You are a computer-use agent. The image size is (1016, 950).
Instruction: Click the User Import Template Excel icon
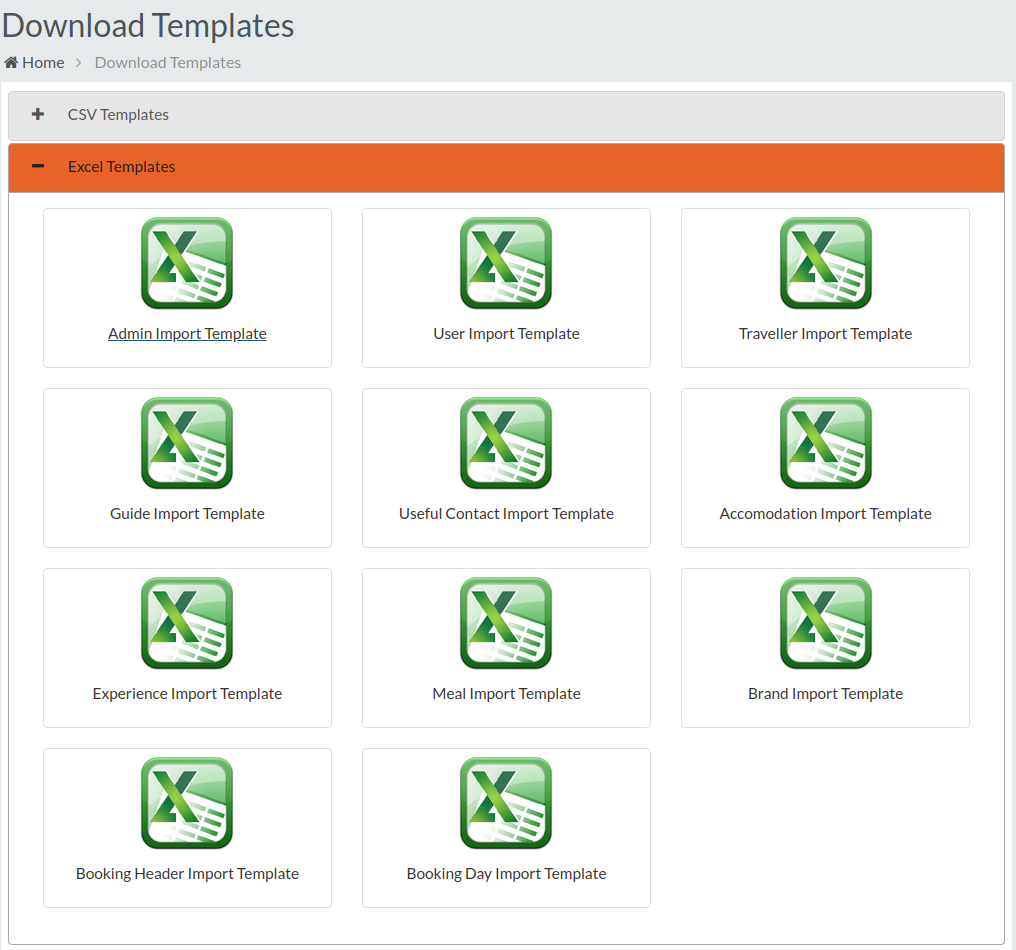coord(506,263)
